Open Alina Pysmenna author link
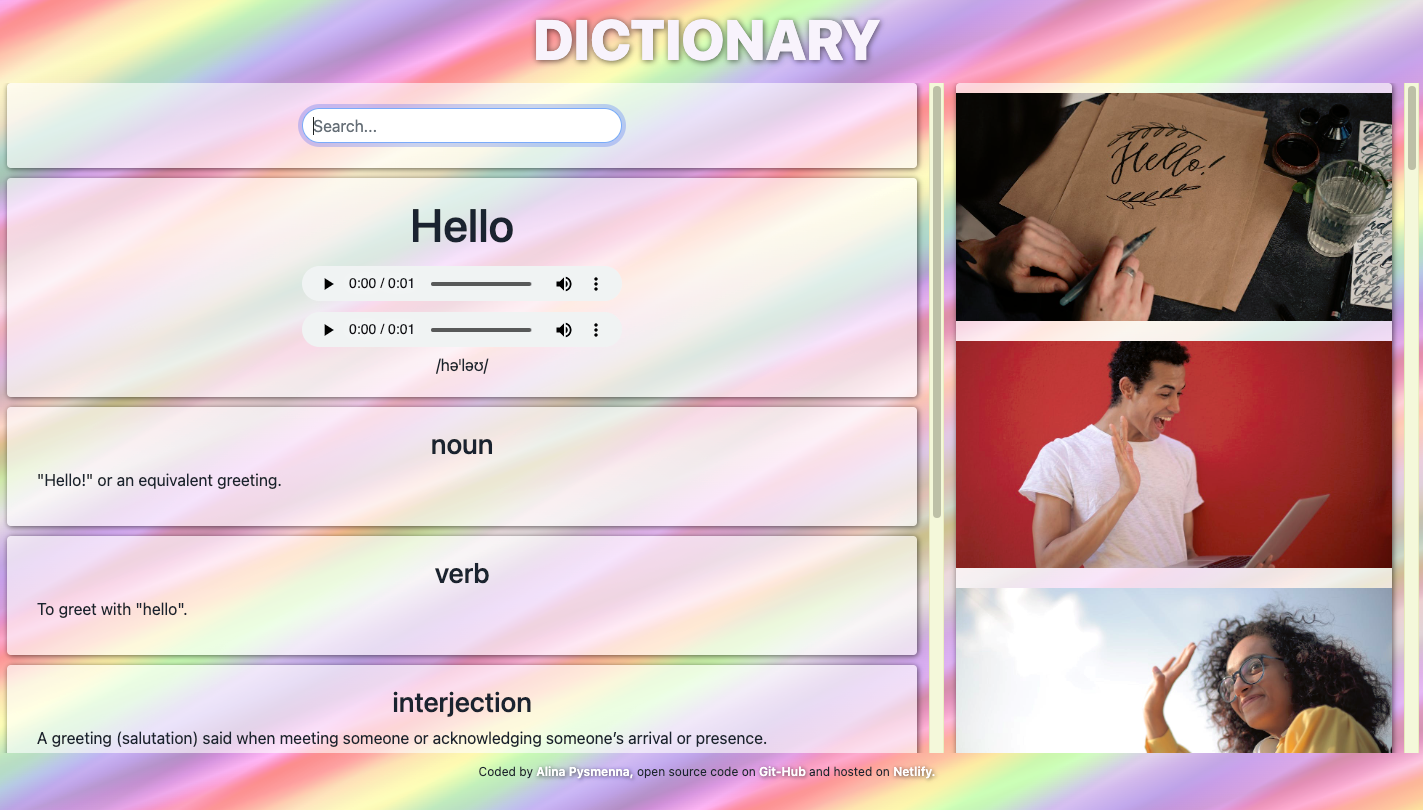 click(x=584, y=772)
